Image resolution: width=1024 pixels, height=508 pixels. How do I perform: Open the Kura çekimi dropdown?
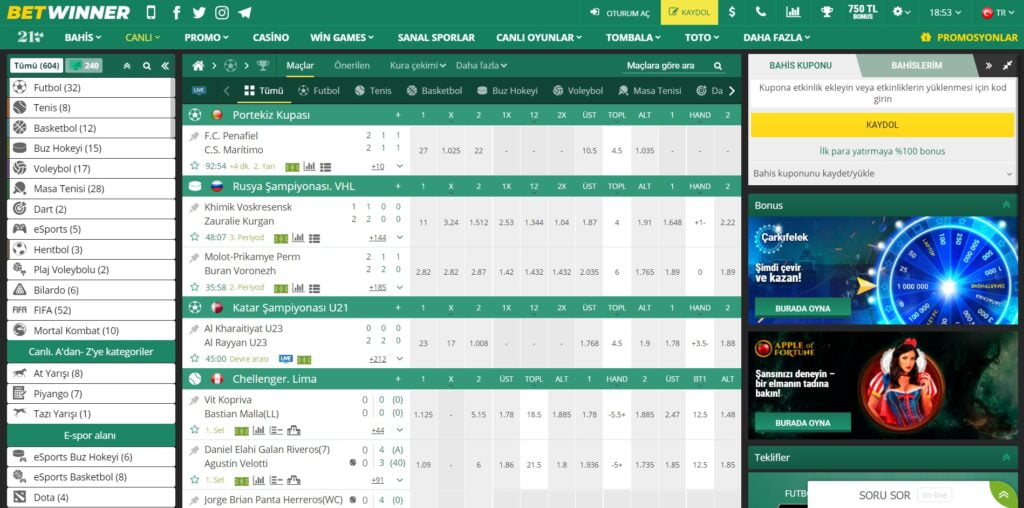(417, 65)
